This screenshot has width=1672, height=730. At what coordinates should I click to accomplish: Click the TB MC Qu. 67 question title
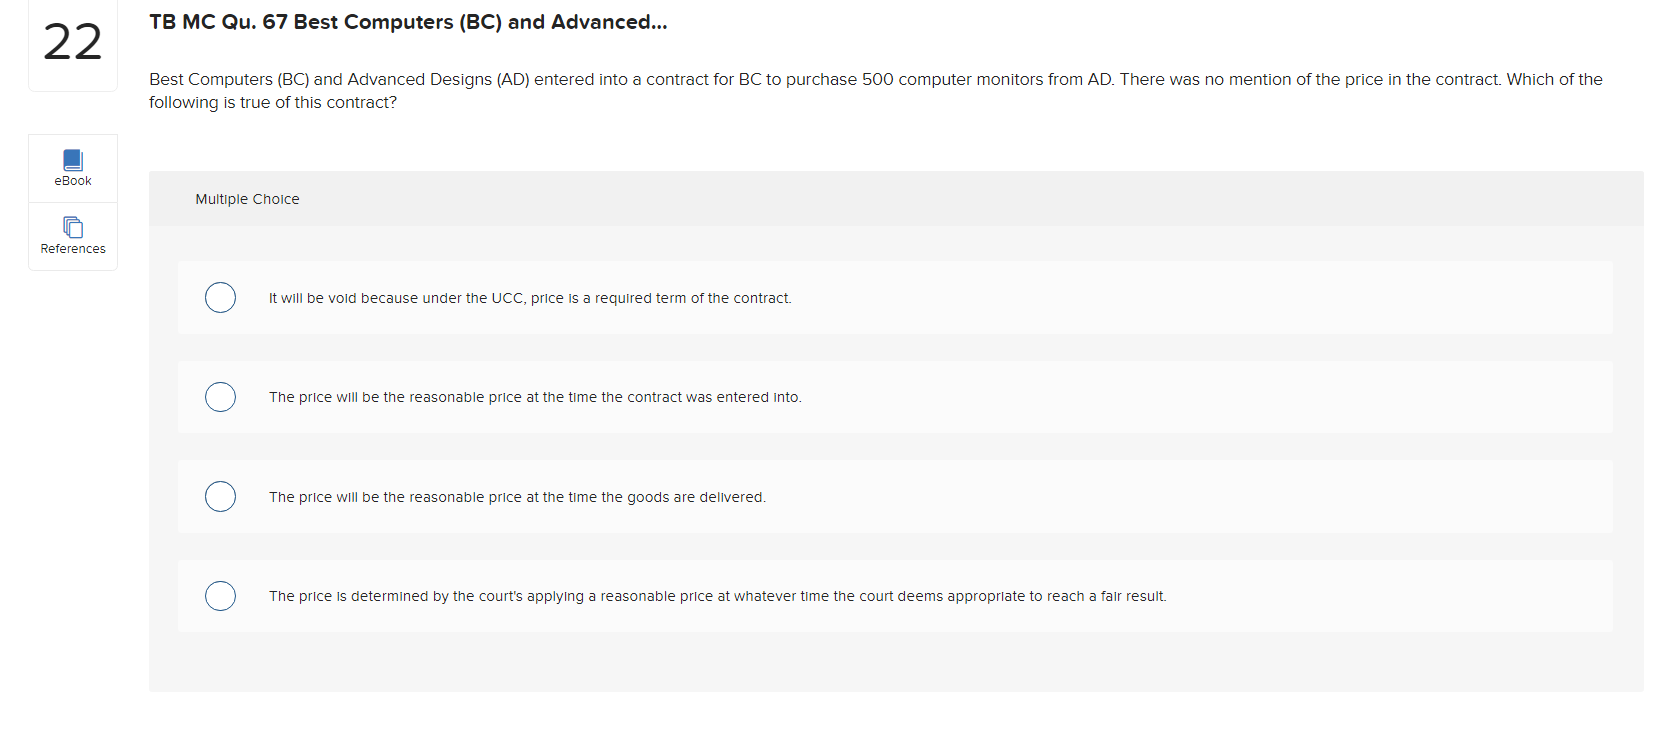point(408,21)
